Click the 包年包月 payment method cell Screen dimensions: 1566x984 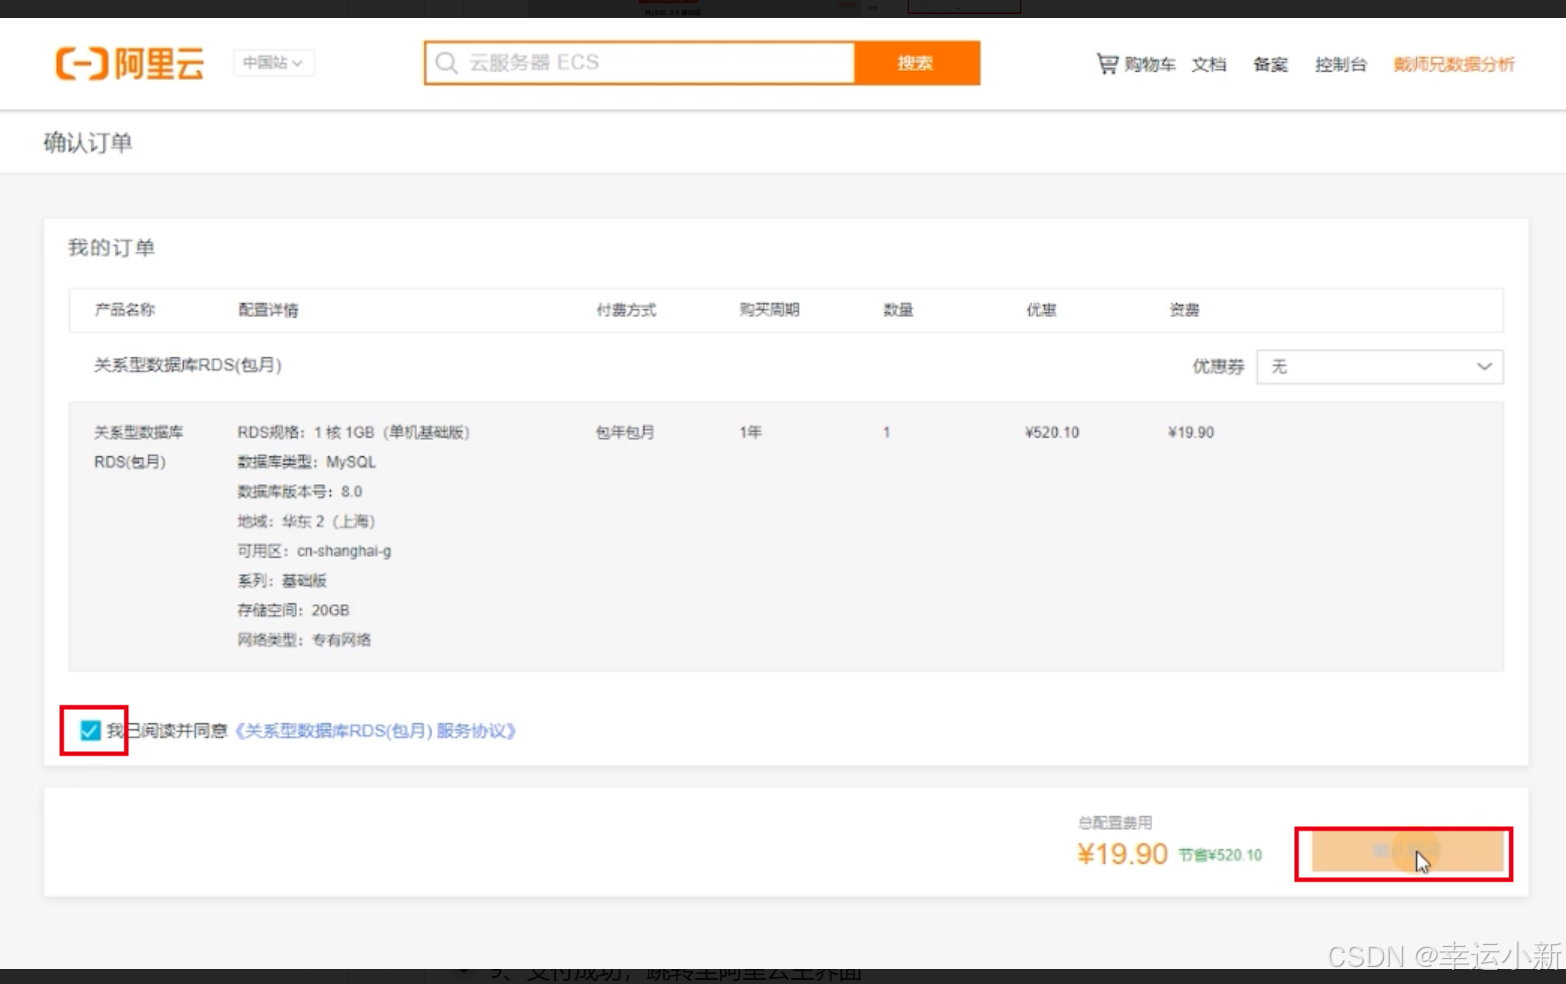point(625,432)
